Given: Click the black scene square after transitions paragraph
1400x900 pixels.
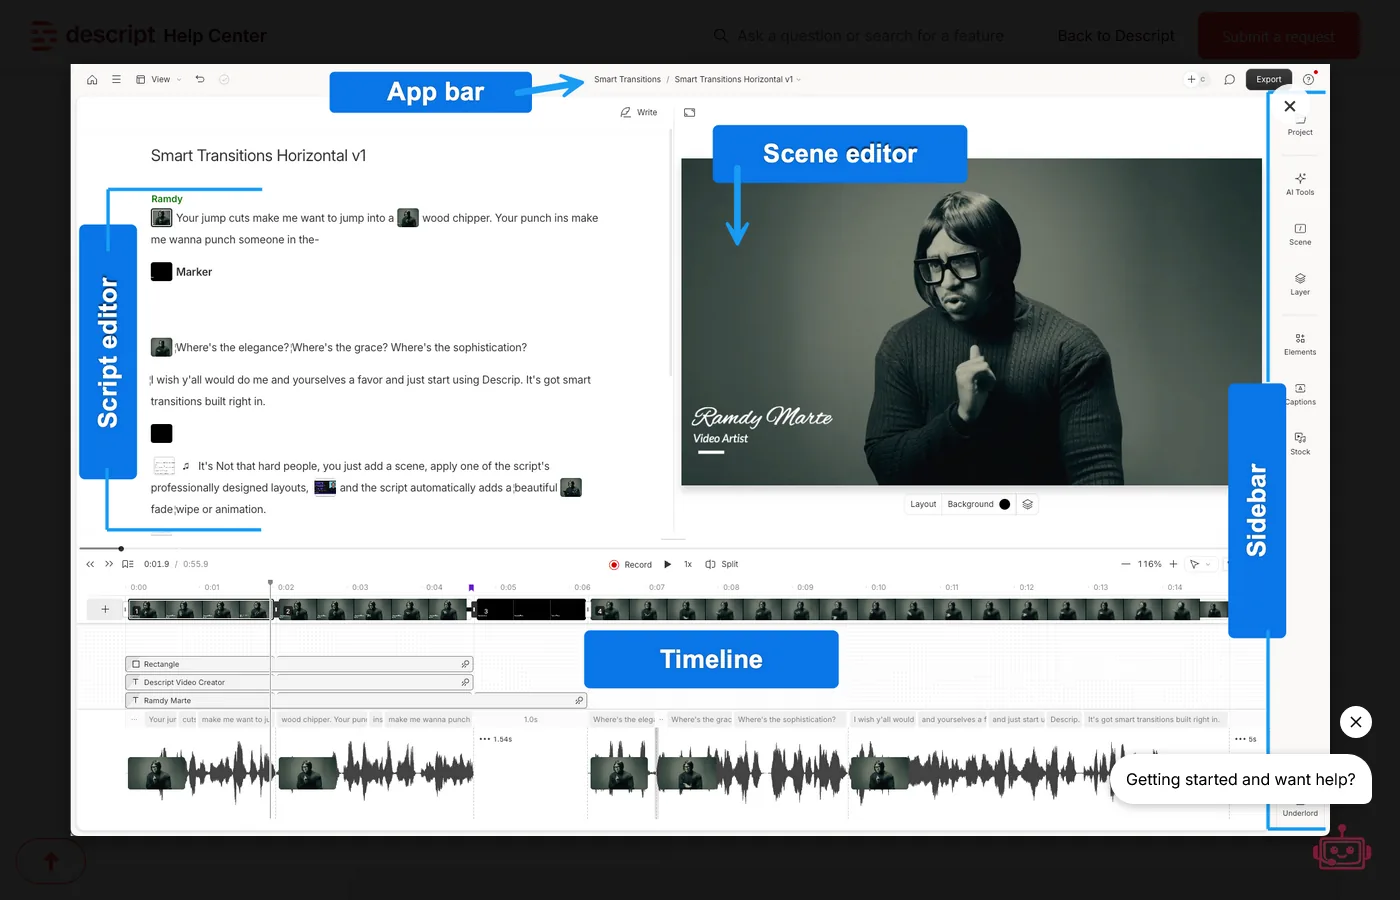Looking at the screenshot, I should [162, 434].
